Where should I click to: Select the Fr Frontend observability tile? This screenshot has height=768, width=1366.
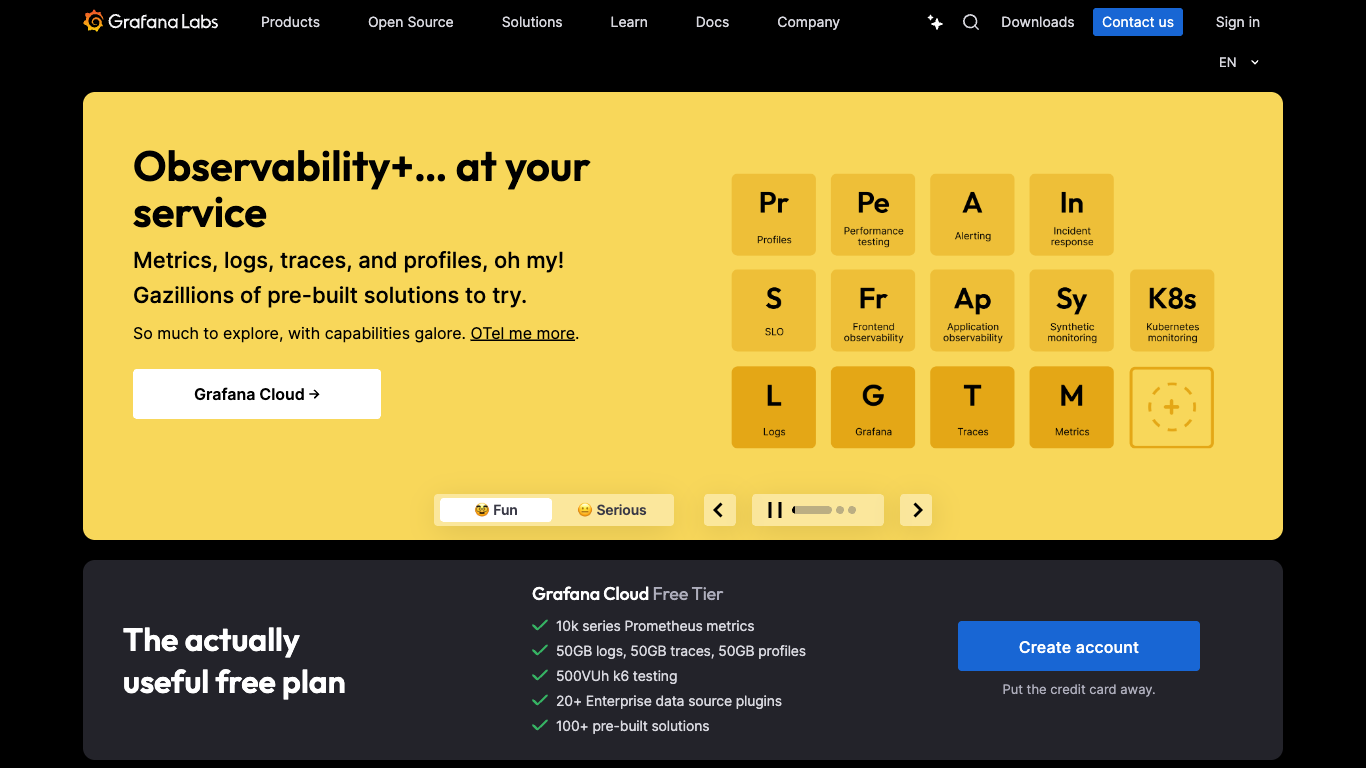873,311
